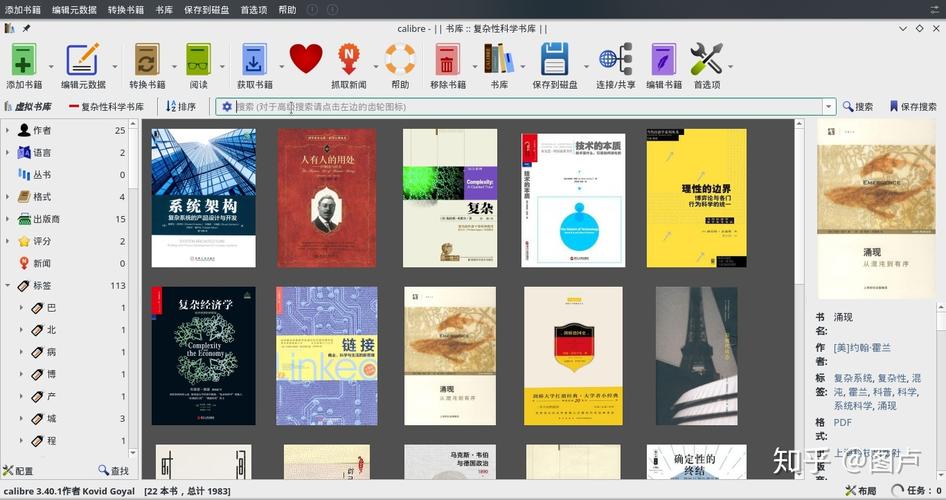Open Help (帮助) lifebuoy icon

coord(400,59)
